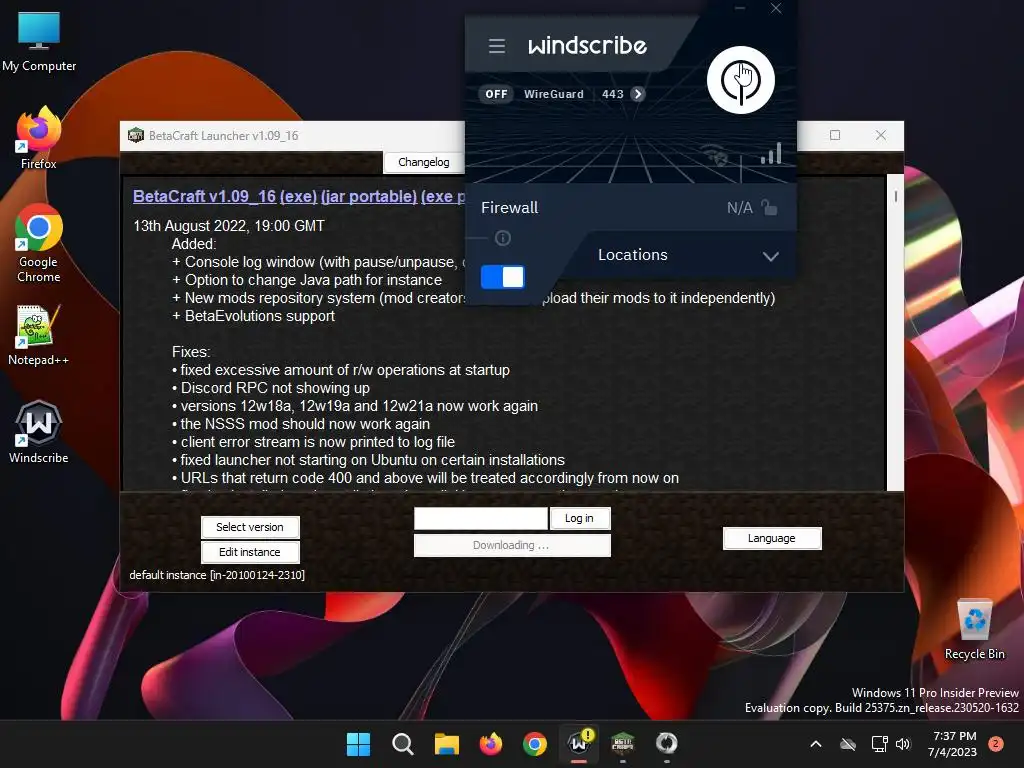Open My Computer desktop icon

39,42
